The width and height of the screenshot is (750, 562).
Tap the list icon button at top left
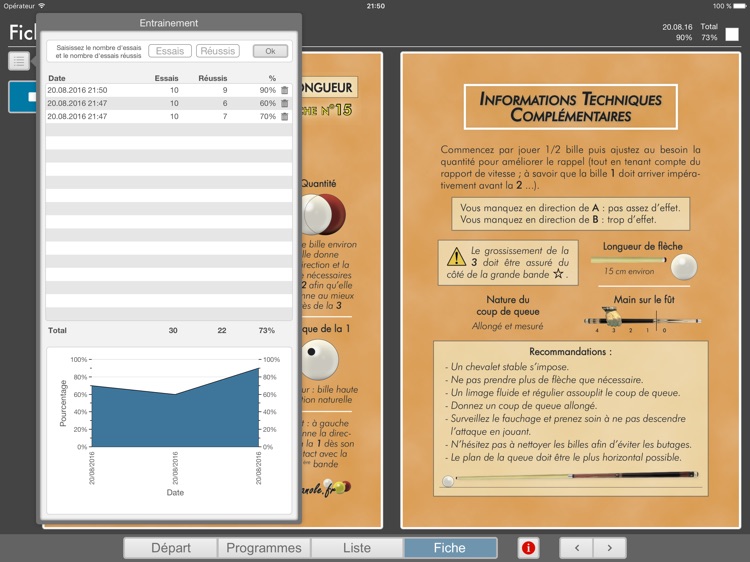[19, 61]
